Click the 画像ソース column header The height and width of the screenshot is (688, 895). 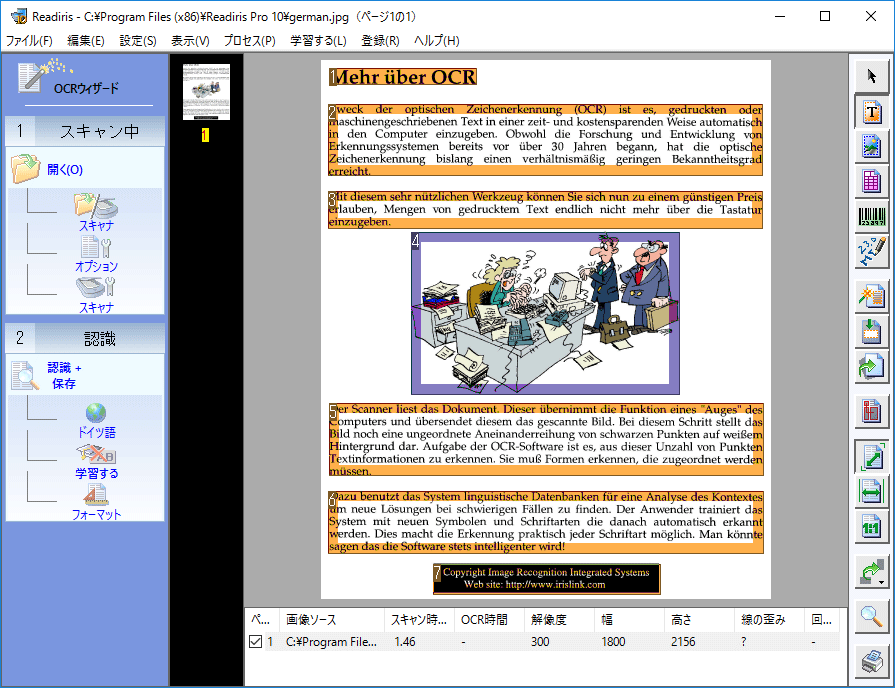[x=331, y=619]
